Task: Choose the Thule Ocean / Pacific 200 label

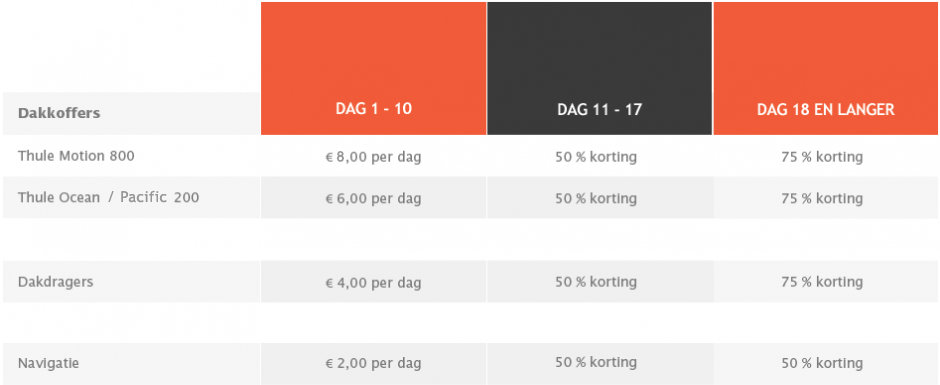Action: click(x=109, y=197)
